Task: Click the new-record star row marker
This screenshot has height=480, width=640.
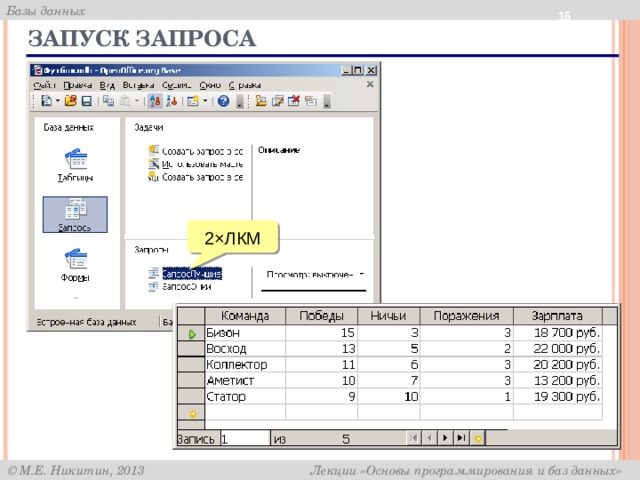Action: point(191,413)
